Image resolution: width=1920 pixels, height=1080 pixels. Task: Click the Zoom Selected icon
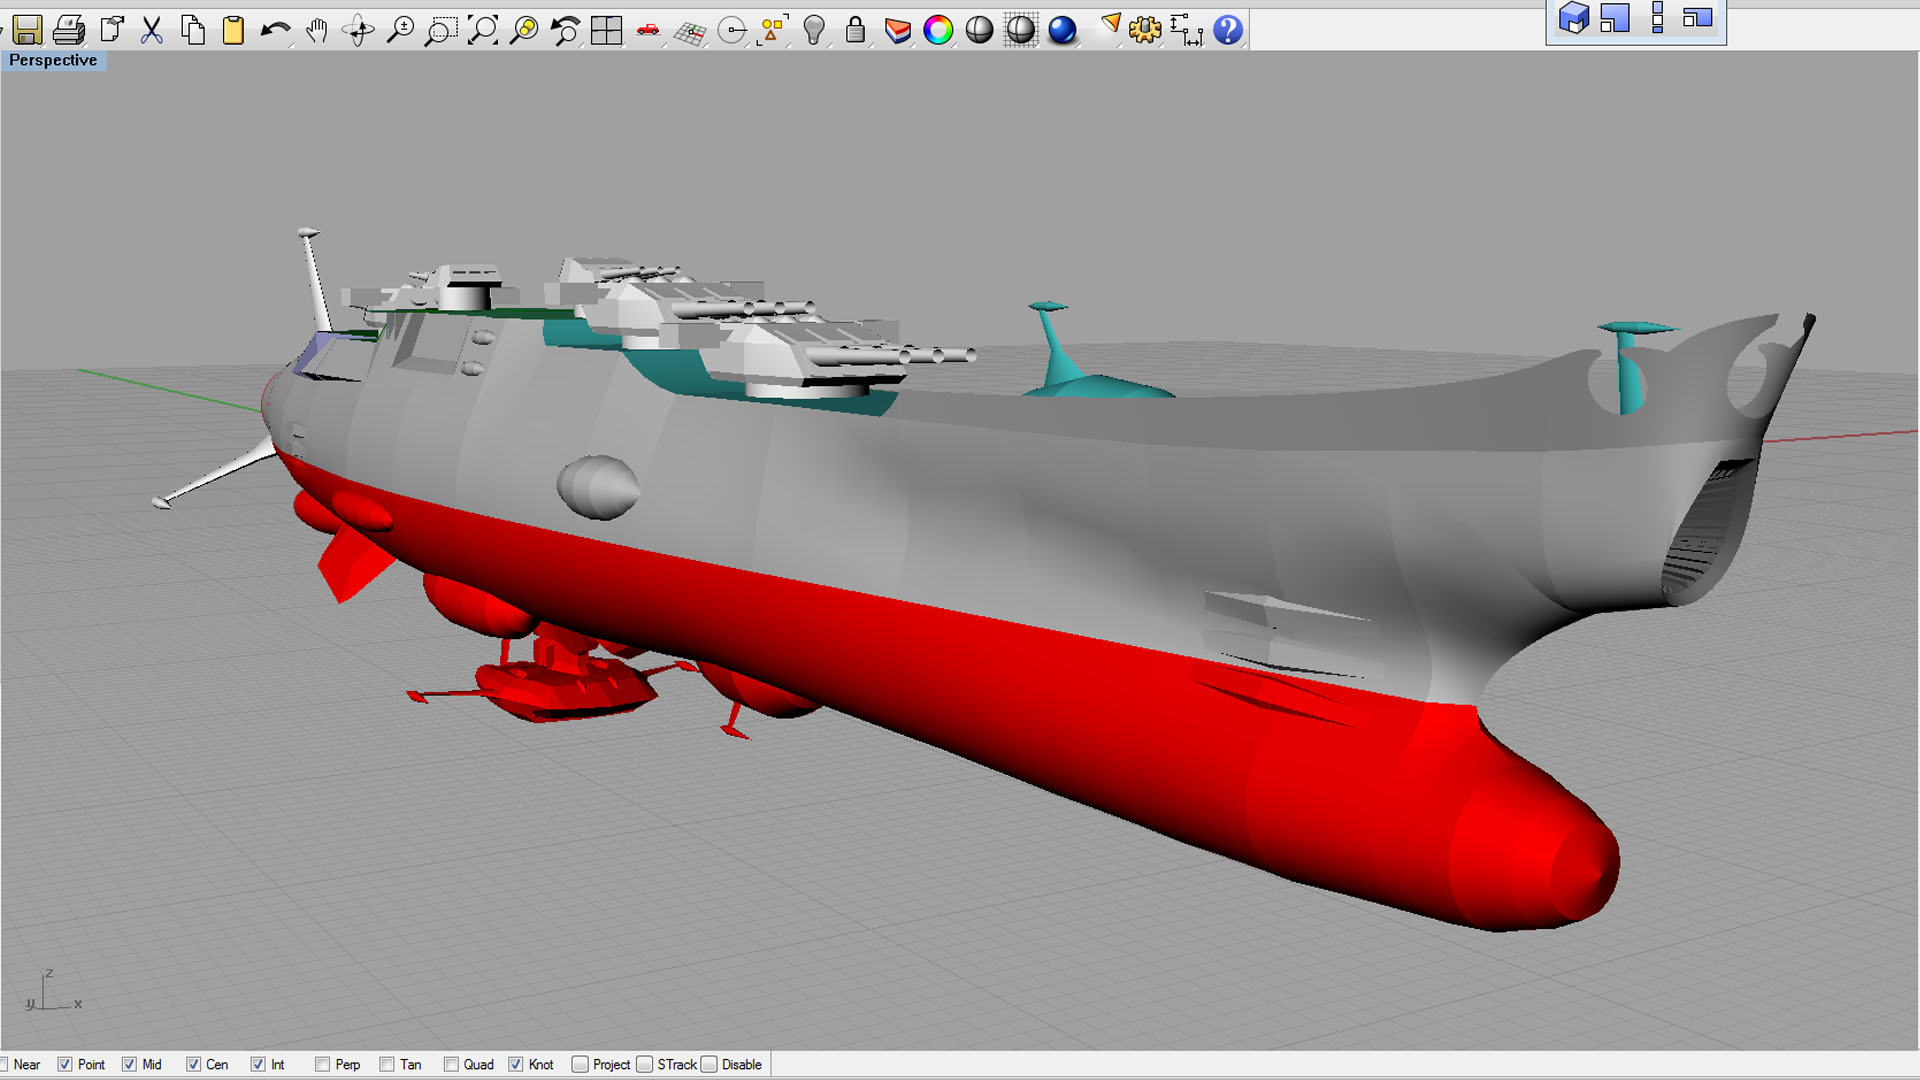[524, 30]
